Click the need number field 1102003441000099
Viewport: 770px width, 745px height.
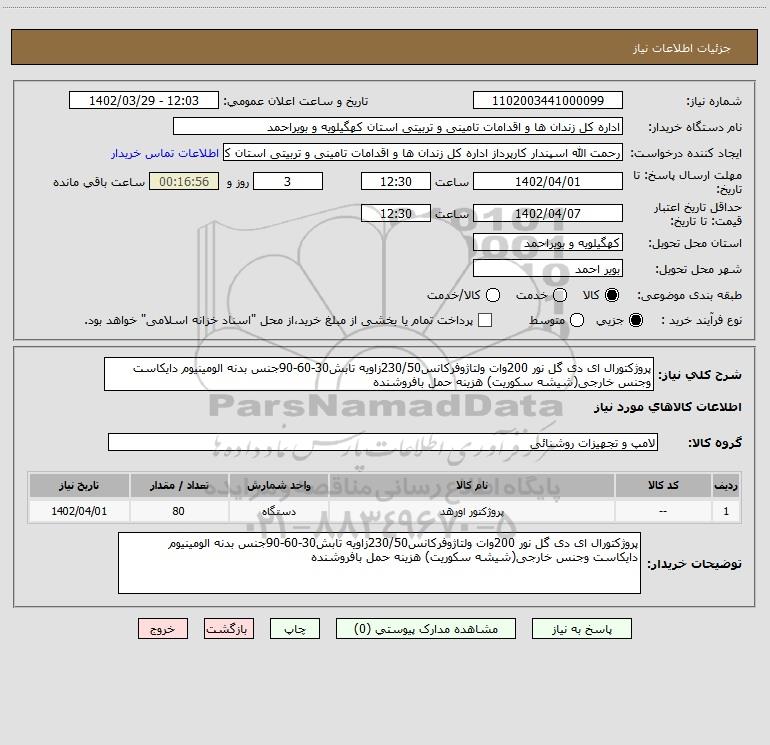coord(548,101)
